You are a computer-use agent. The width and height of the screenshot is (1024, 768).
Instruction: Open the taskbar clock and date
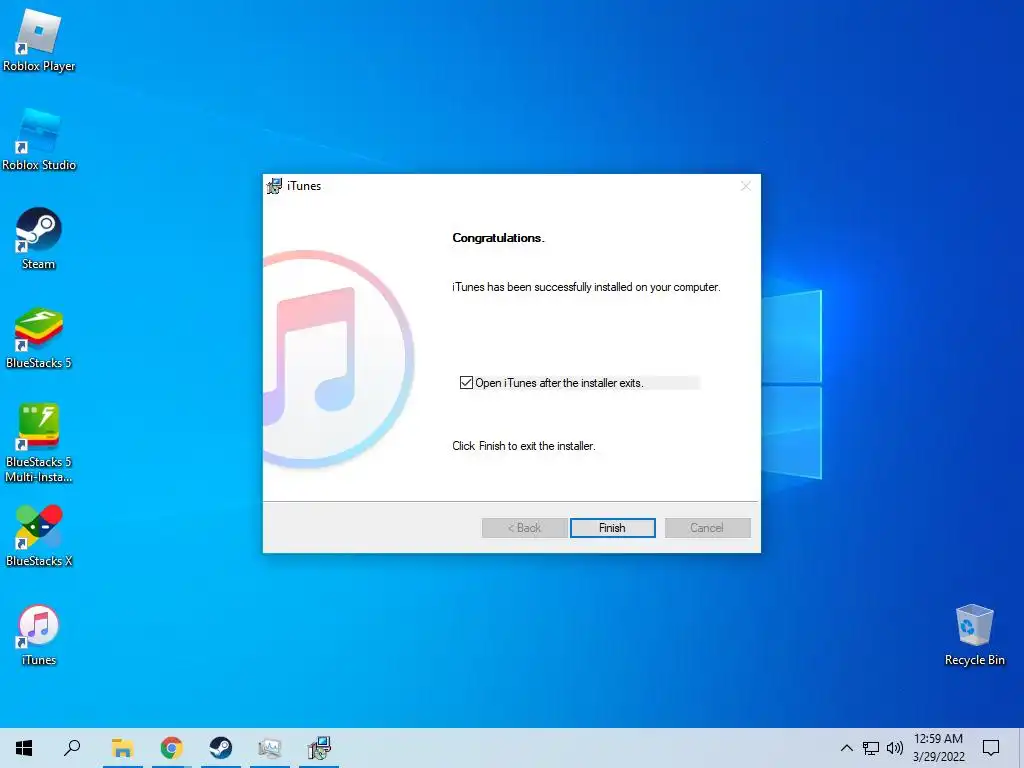938,748
